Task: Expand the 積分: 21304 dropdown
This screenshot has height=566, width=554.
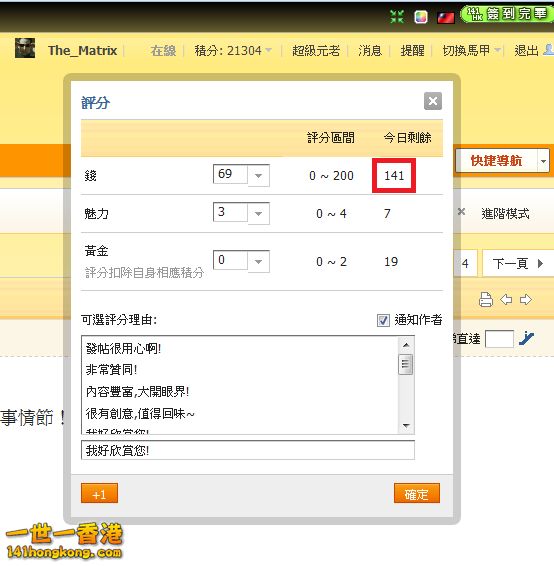Action: (233, 51)
